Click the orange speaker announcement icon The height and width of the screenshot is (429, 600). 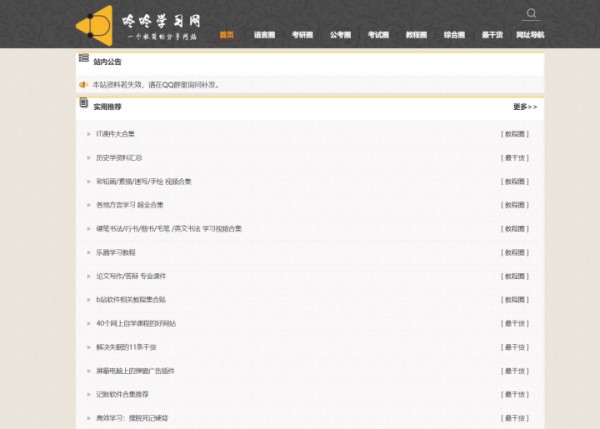tap(83, 85)
